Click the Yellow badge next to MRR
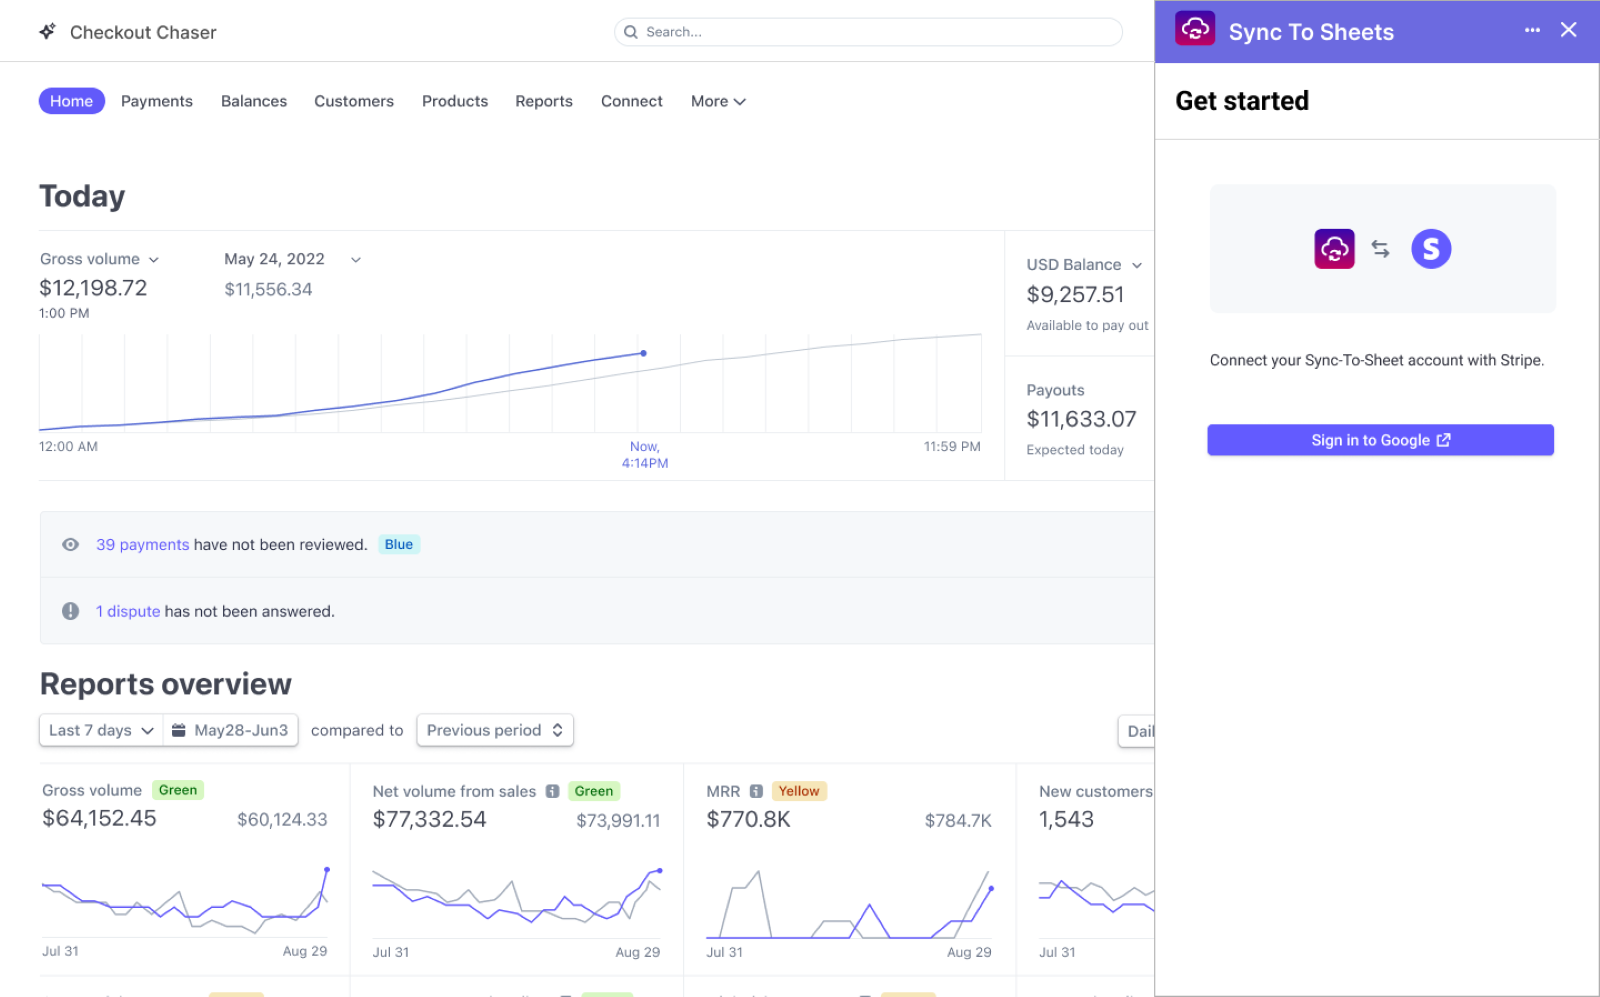The height and width of the screenshot is (997, 1600). coord(799,791)
